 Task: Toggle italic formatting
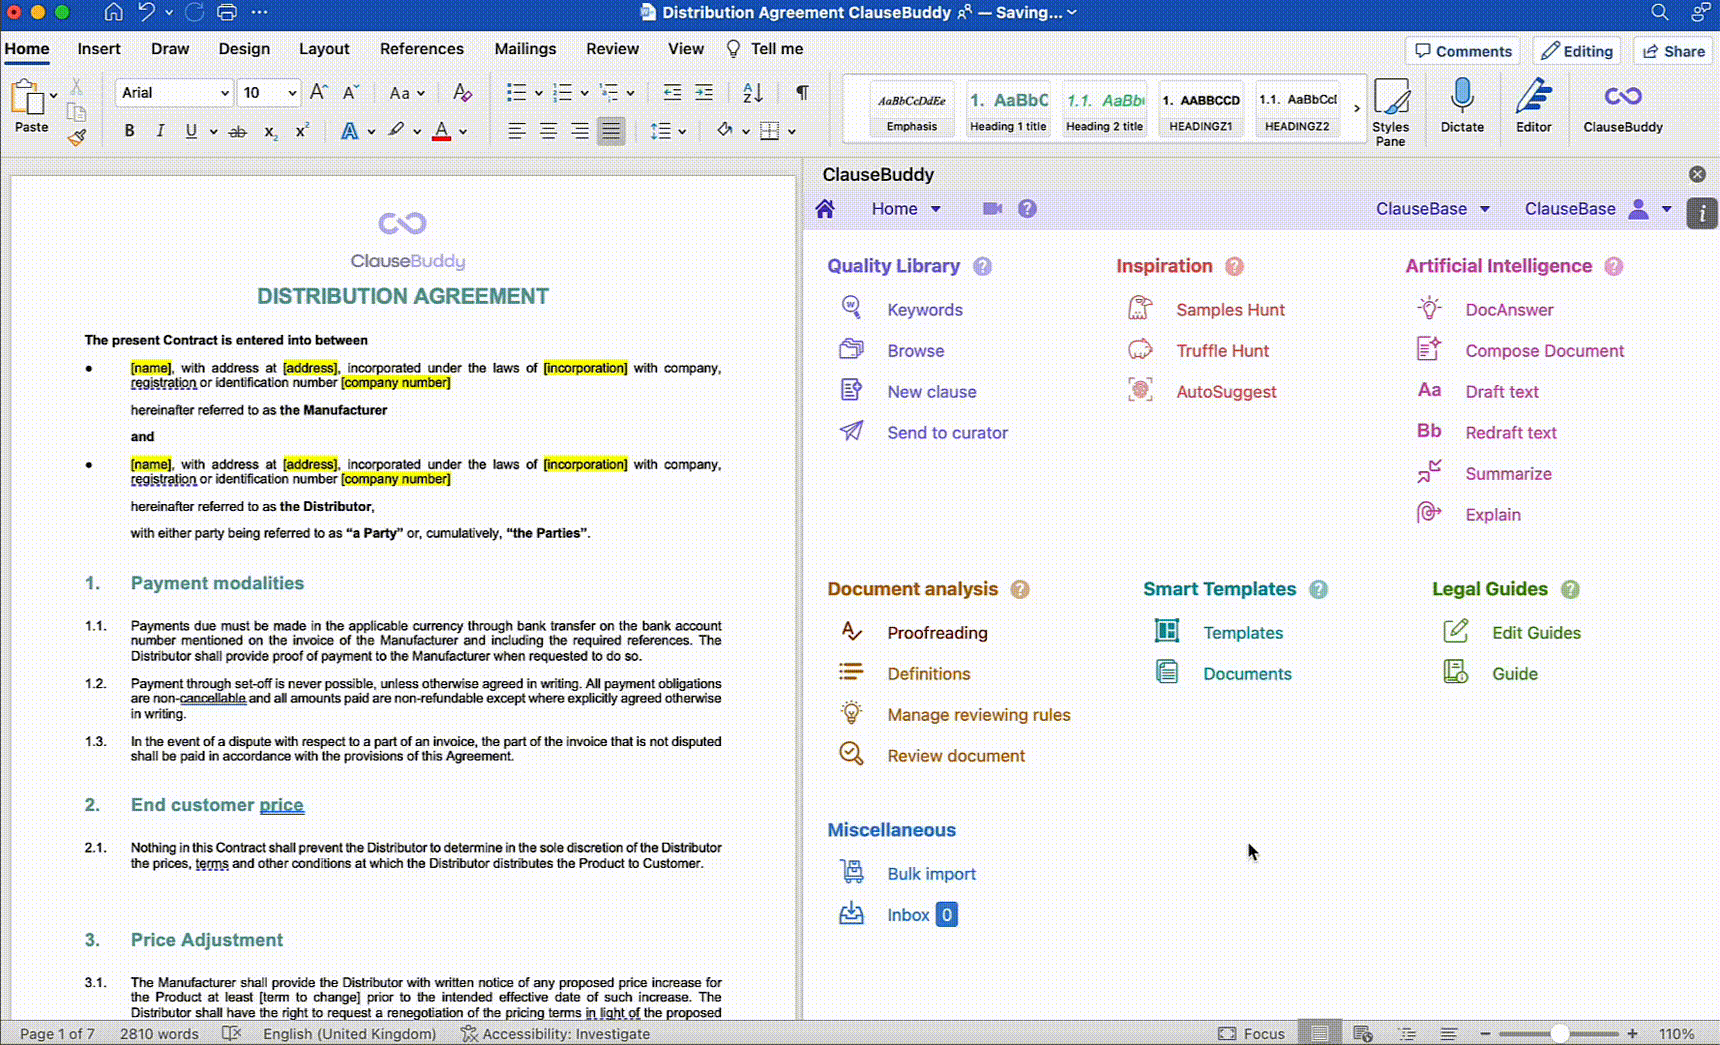[x=160, y=131]
